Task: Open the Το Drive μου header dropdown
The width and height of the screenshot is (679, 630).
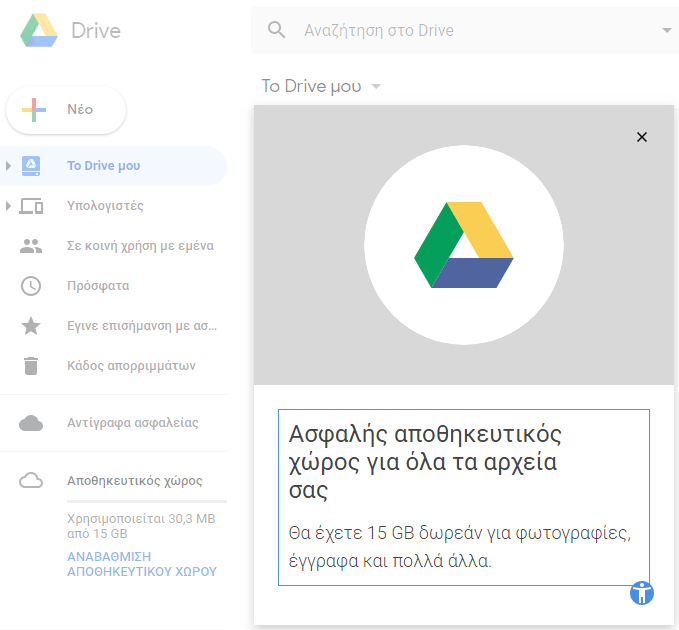Action: click(x=376, y=86)
